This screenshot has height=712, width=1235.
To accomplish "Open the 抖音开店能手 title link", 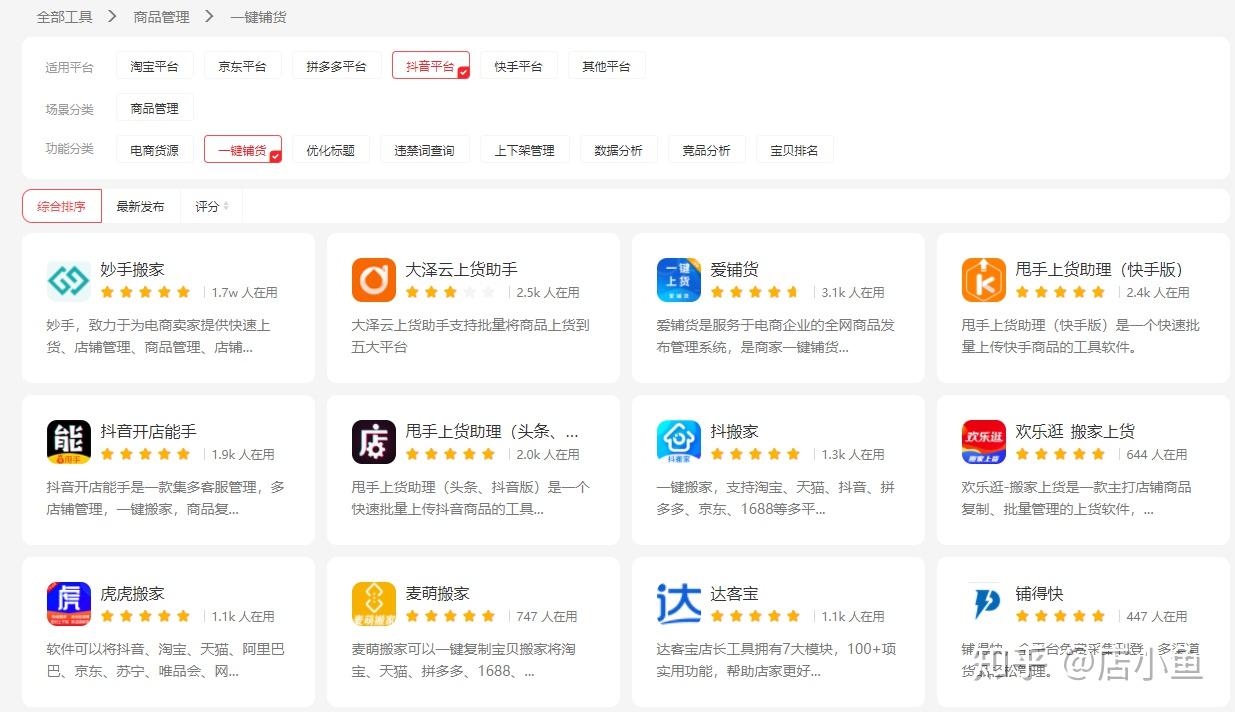I will coord(148,431).
